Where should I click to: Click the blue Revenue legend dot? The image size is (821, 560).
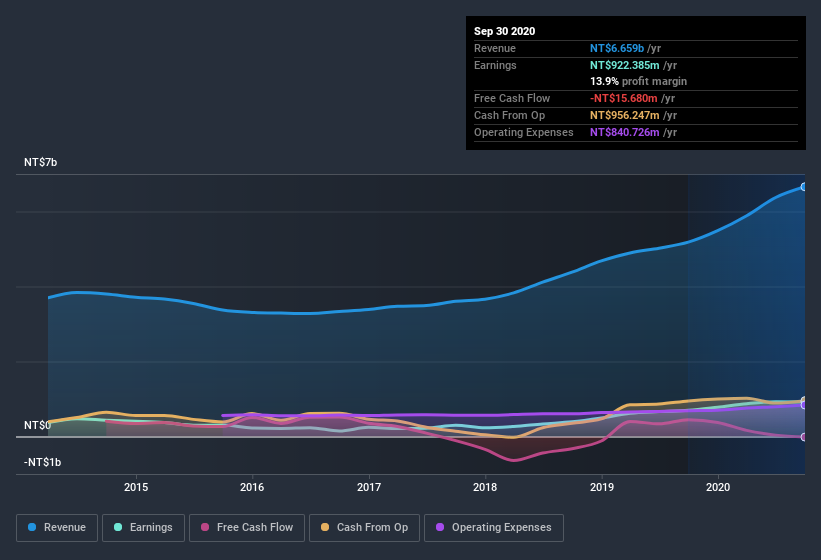pyautogui.click(x=32, y=527)
